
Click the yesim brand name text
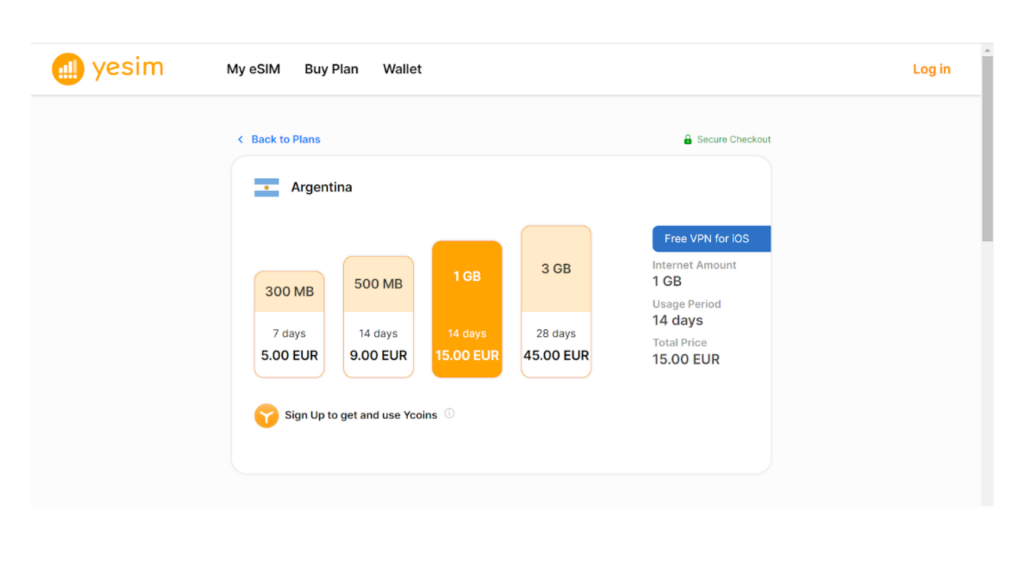click(x=127, y=69)
